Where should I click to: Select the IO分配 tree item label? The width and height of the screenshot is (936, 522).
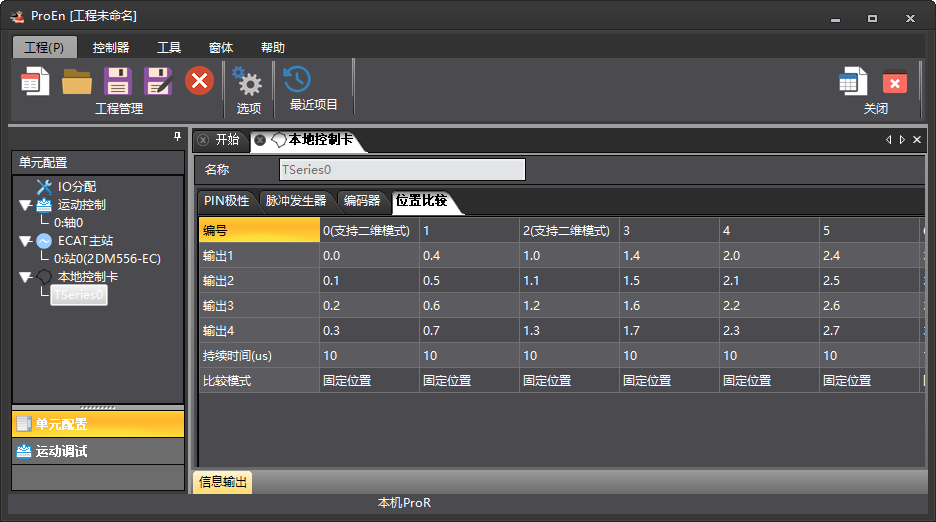tap(77, 187)
